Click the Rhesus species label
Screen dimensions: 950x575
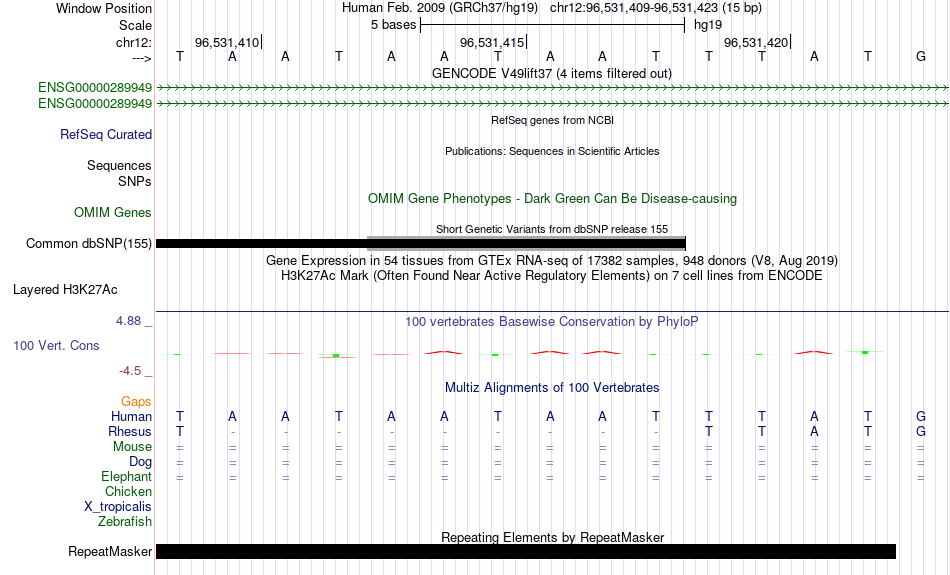[x=130, y=432]
